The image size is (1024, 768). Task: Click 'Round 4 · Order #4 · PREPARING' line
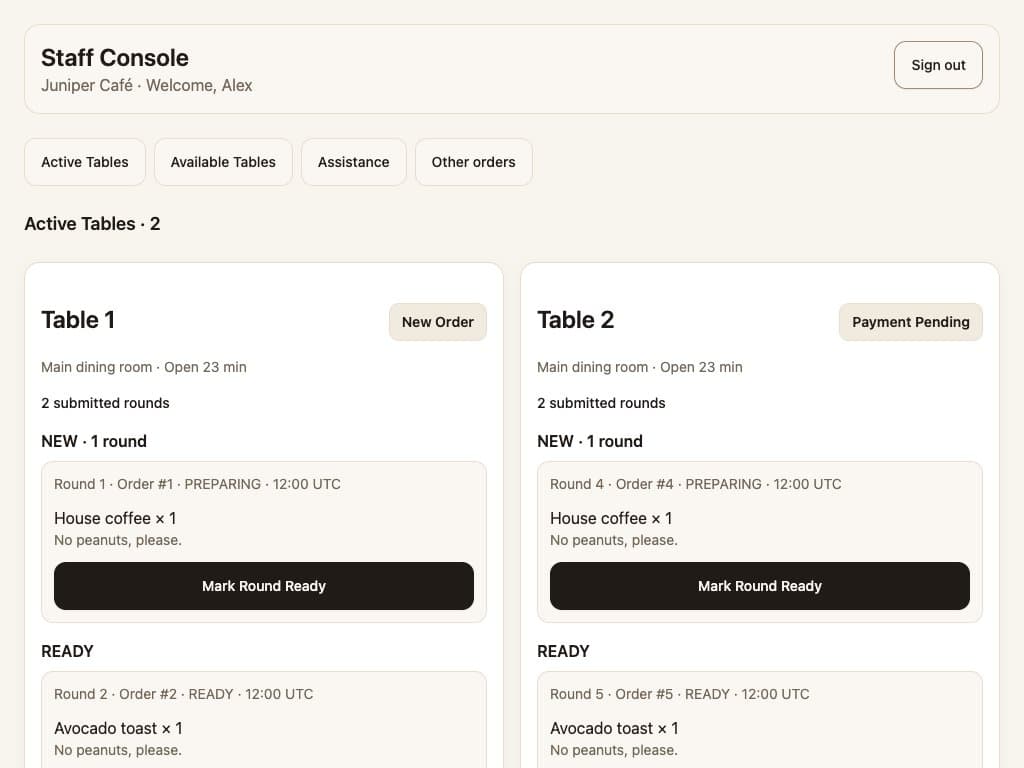click(696, 484)
